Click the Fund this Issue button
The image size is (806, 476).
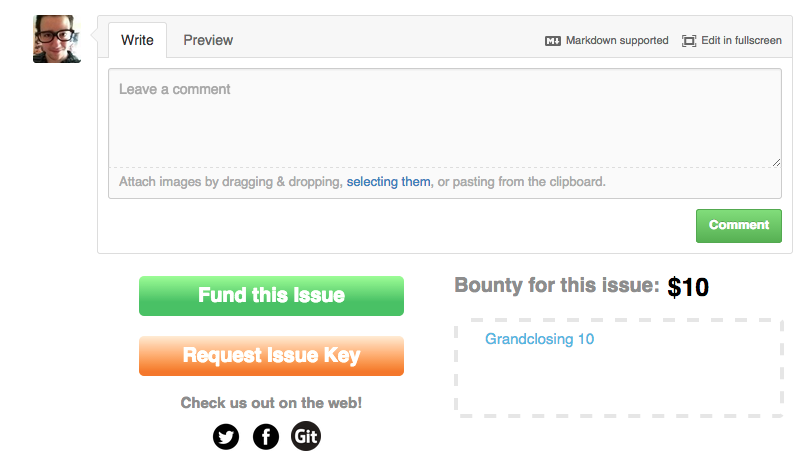point(271,296)
